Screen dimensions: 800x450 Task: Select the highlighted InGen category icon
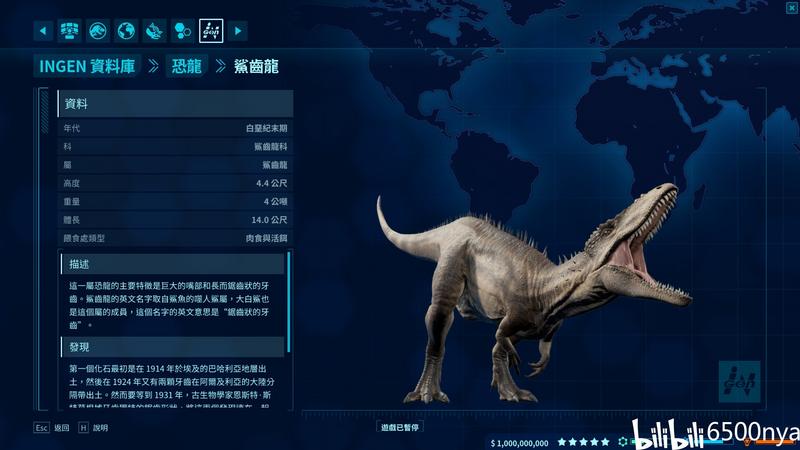point(211,31)
